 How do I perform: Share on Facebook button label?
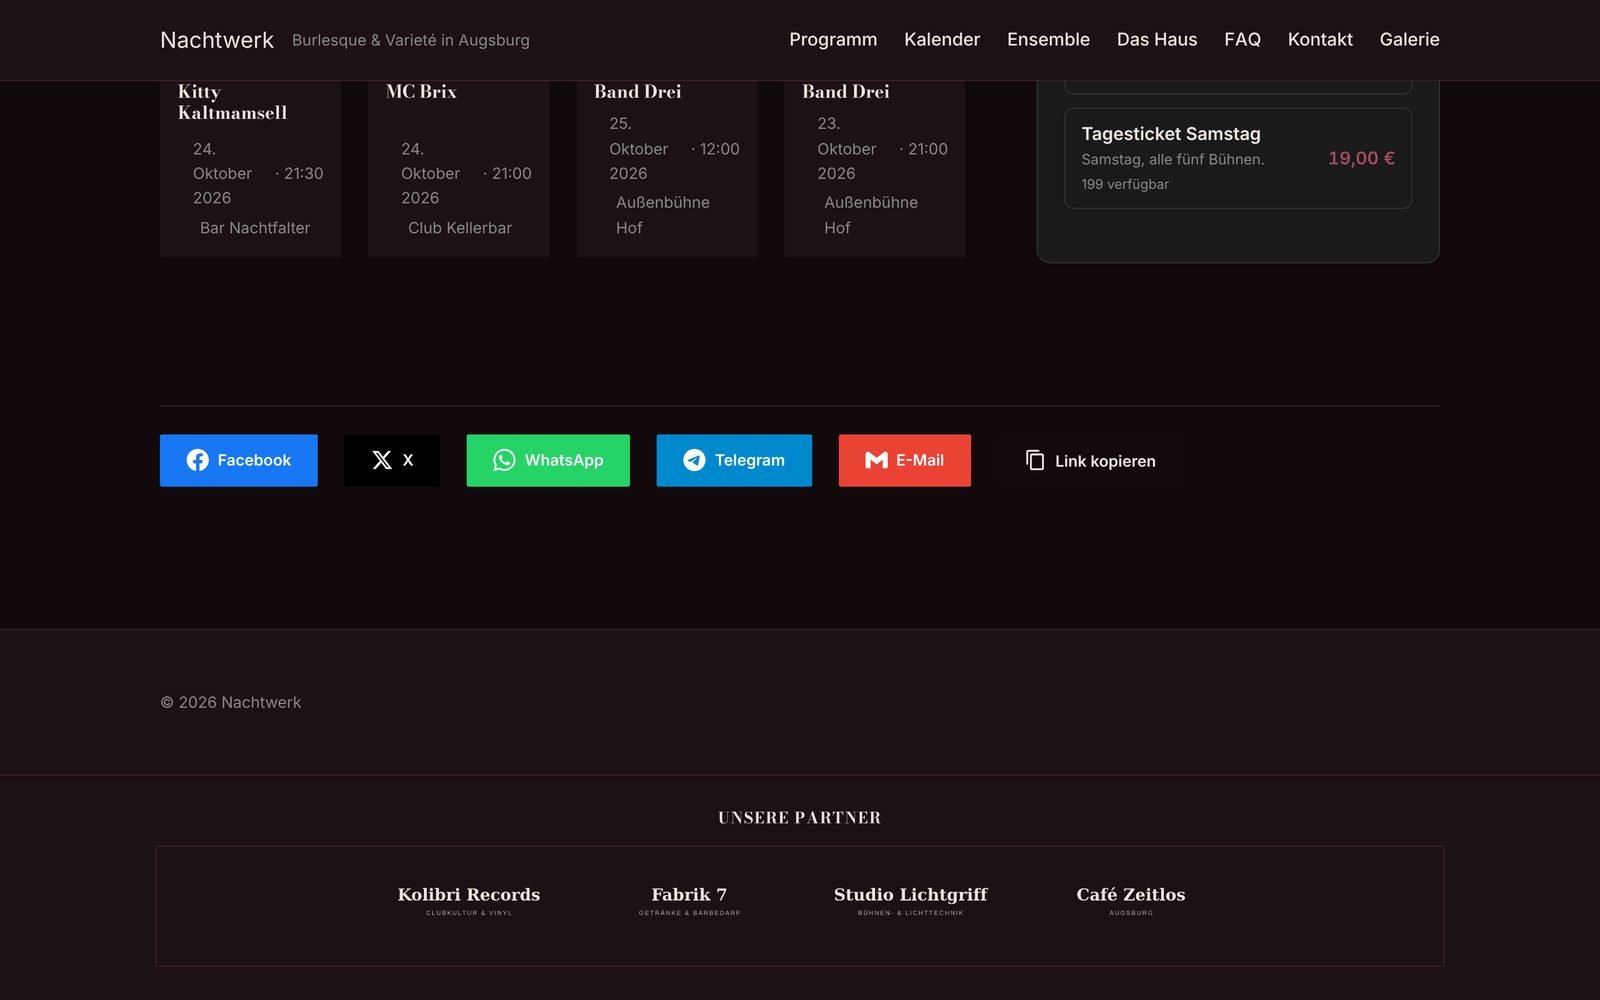pos(254,460)
